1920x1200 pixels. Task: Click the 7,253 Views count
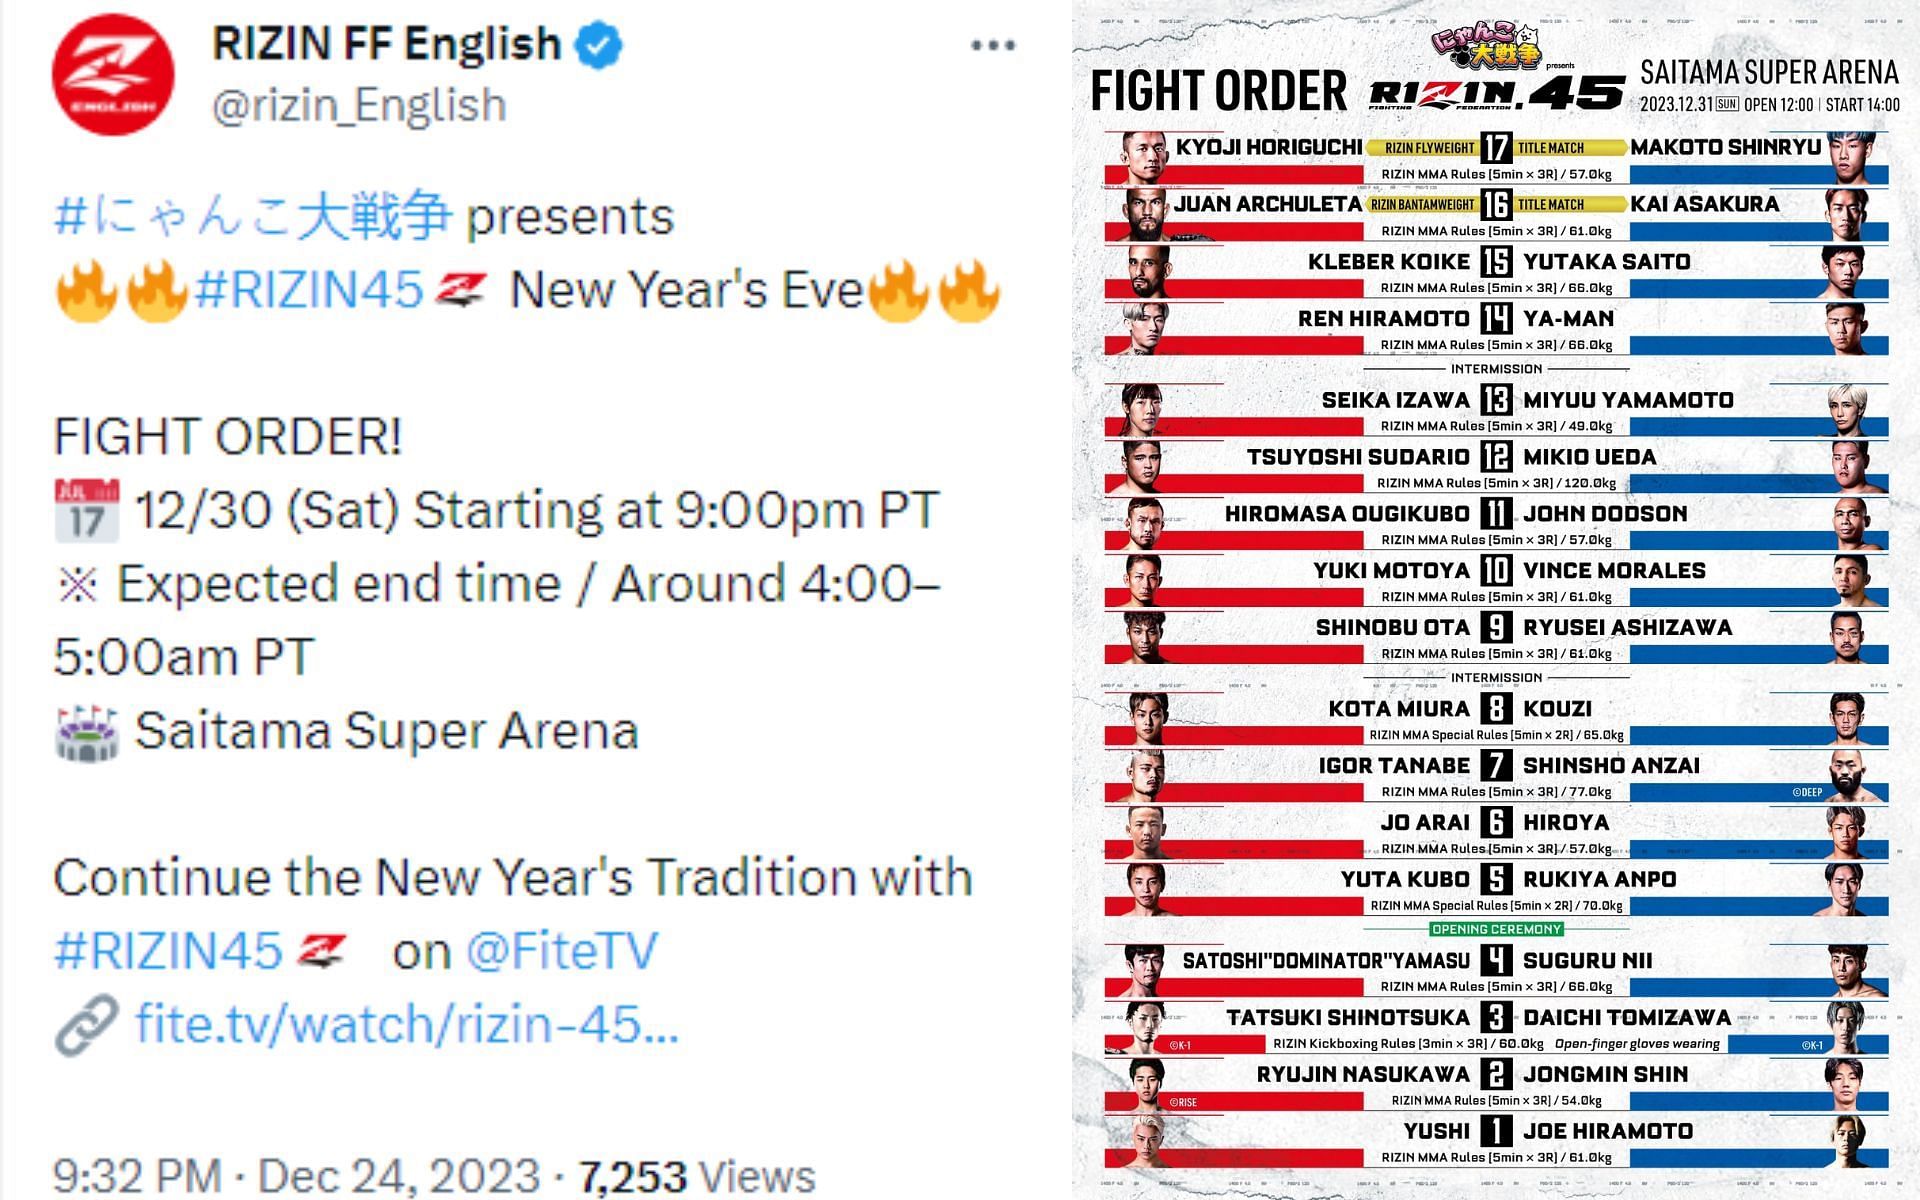point(697,1176)
